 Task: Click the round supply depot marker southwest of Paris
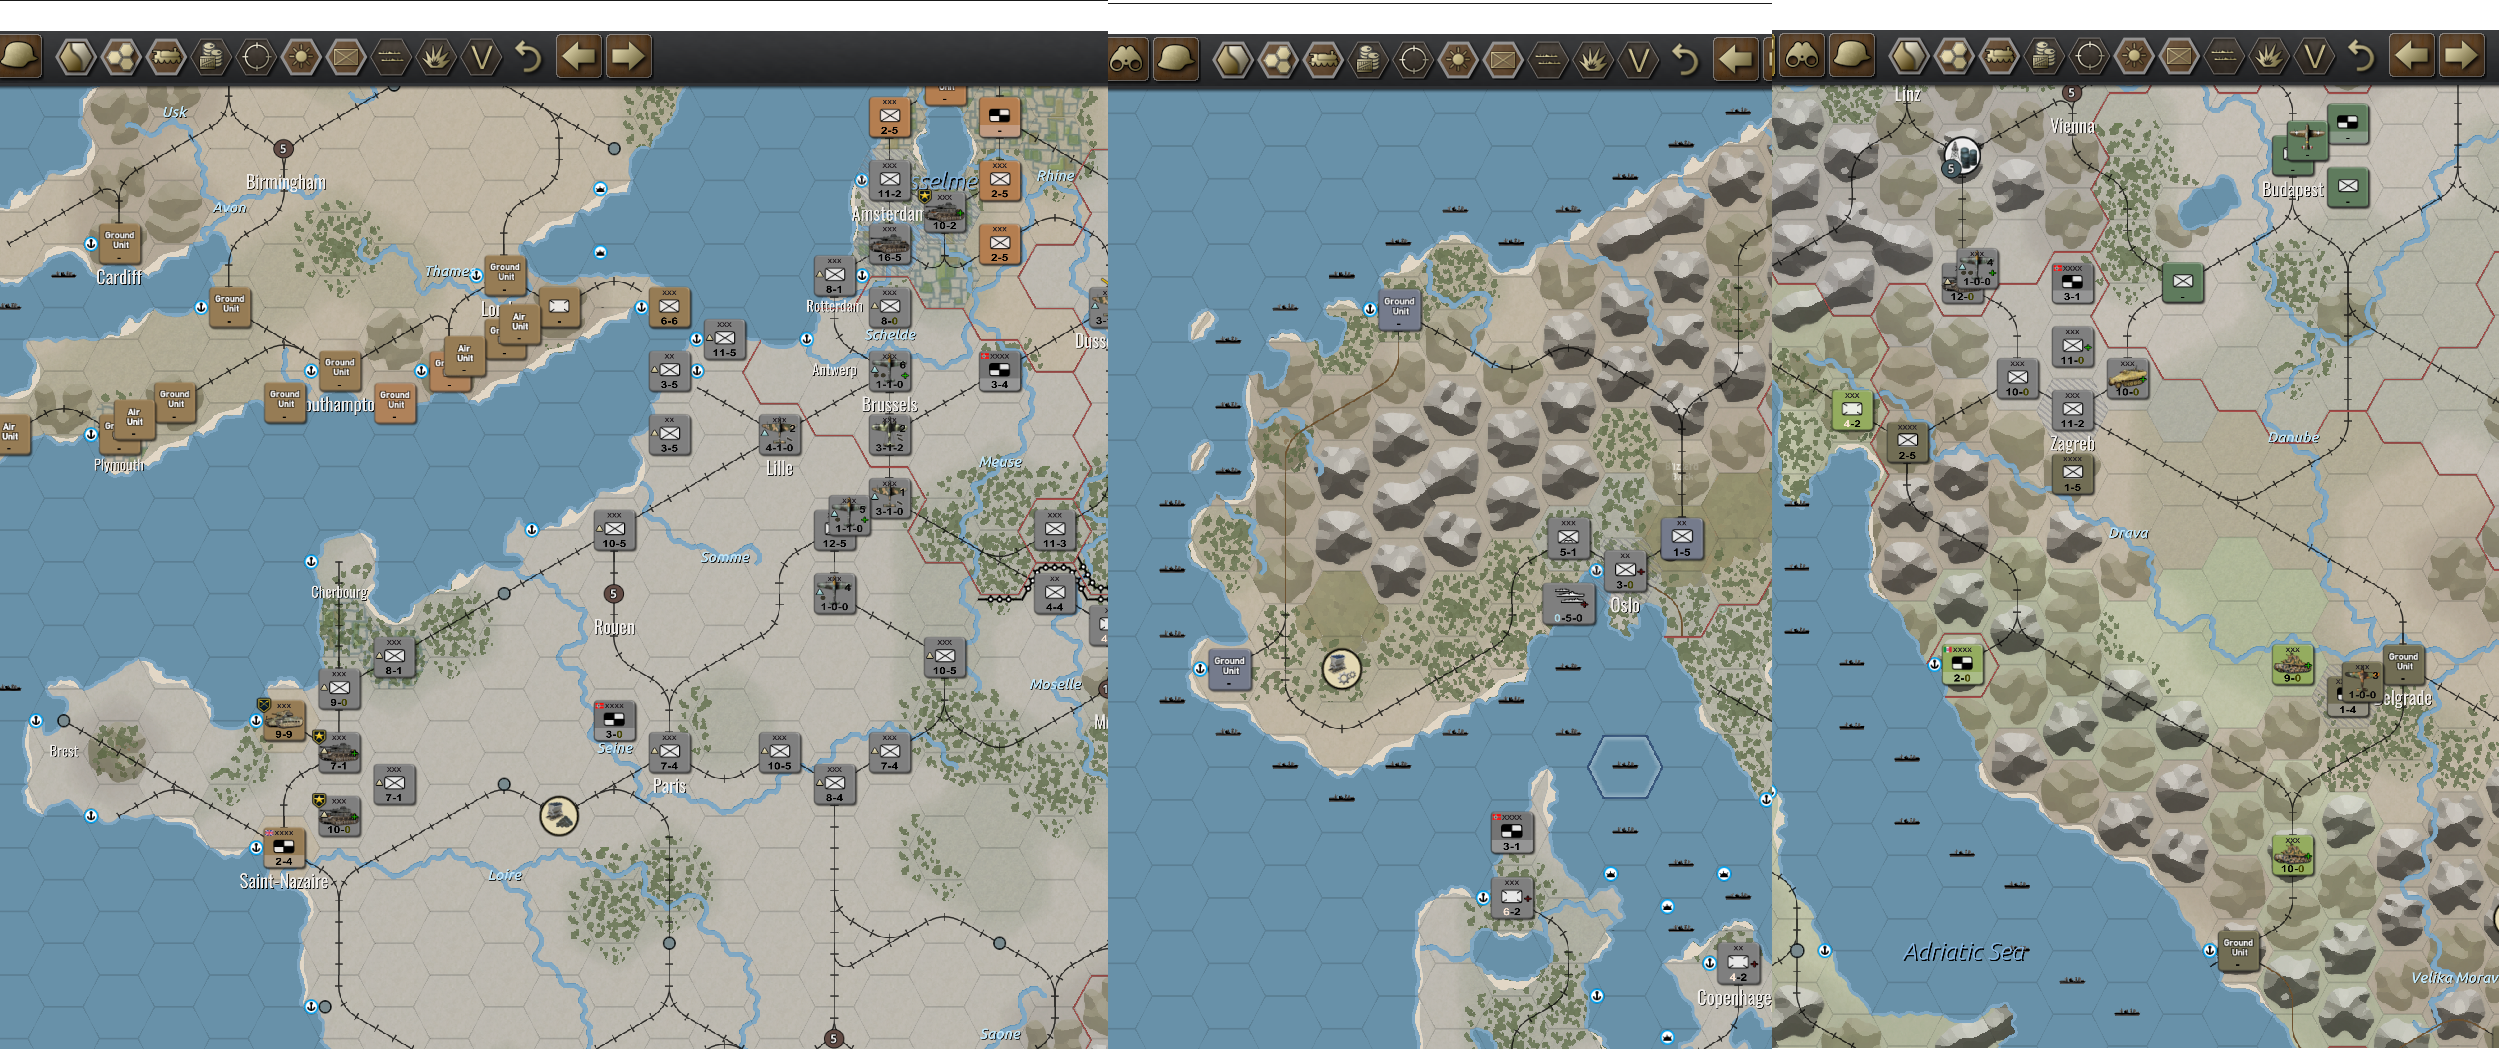pos(559,816)
